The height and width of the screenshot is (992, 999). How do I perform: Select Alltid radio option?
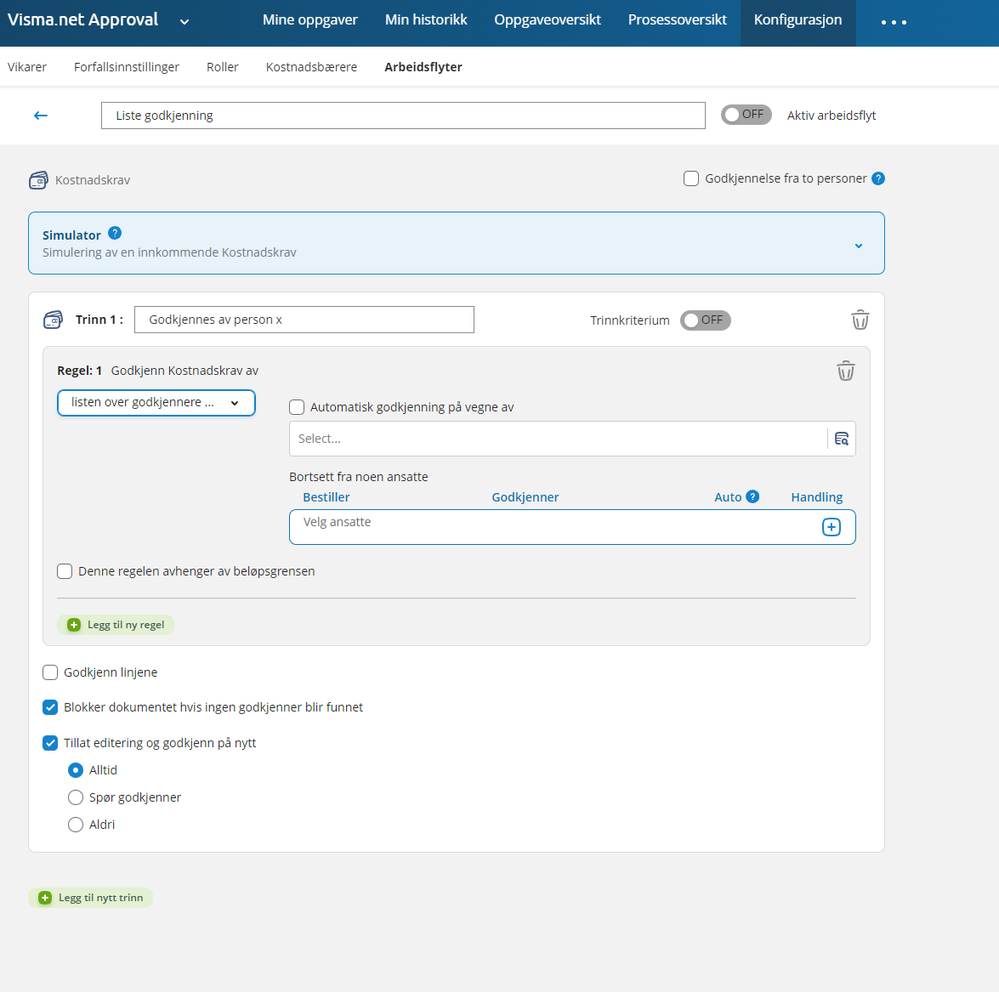[75, 770]
